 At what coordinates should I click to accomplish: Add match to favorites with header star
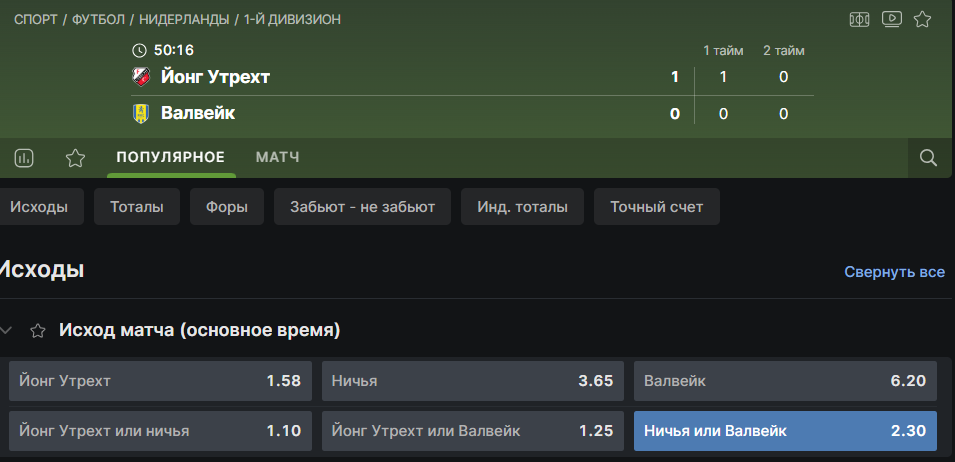tap(923, 19)
